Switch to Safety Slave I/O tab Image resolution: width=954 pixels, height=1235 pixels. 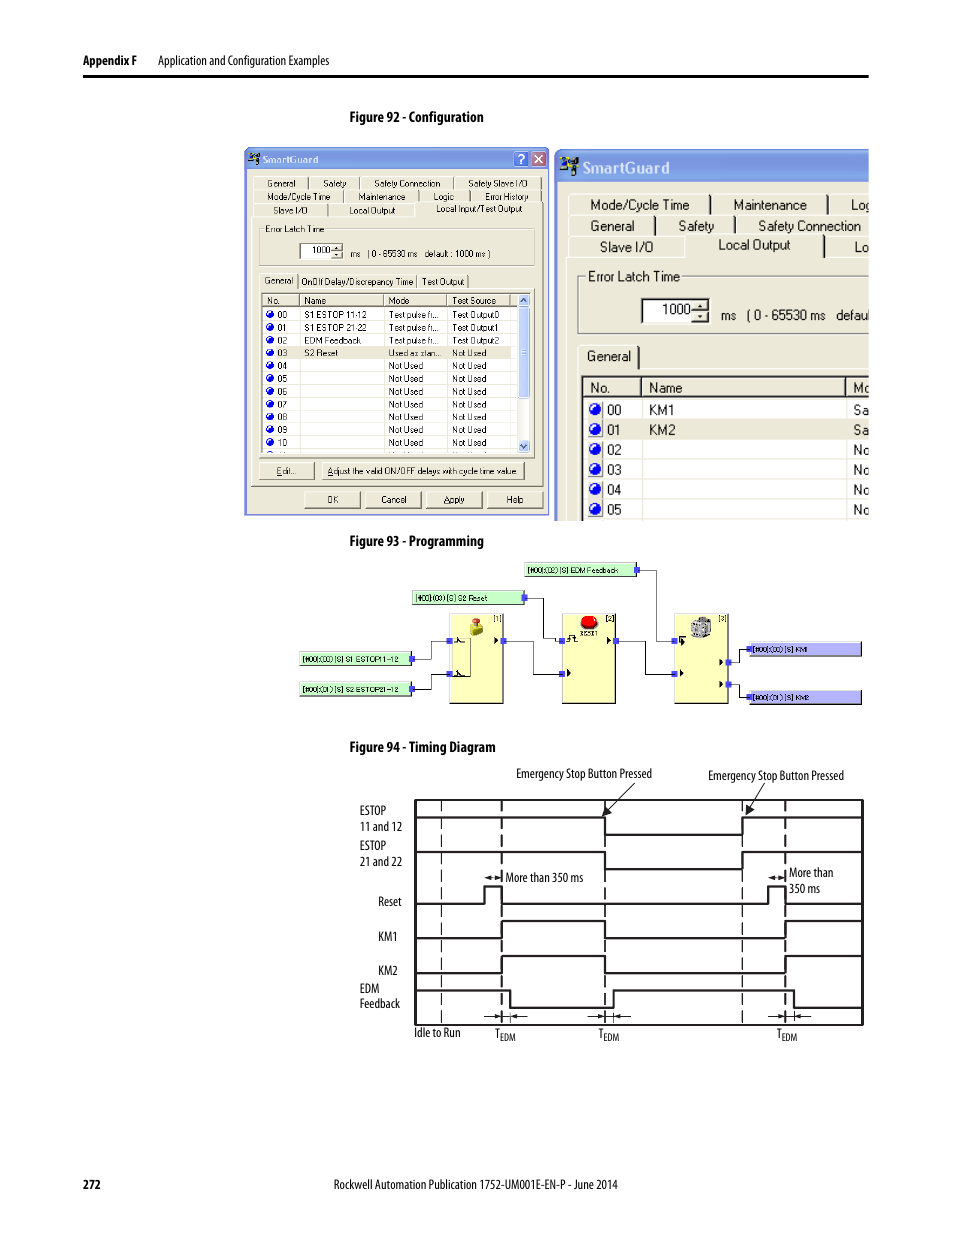click(x=497, y=184)
